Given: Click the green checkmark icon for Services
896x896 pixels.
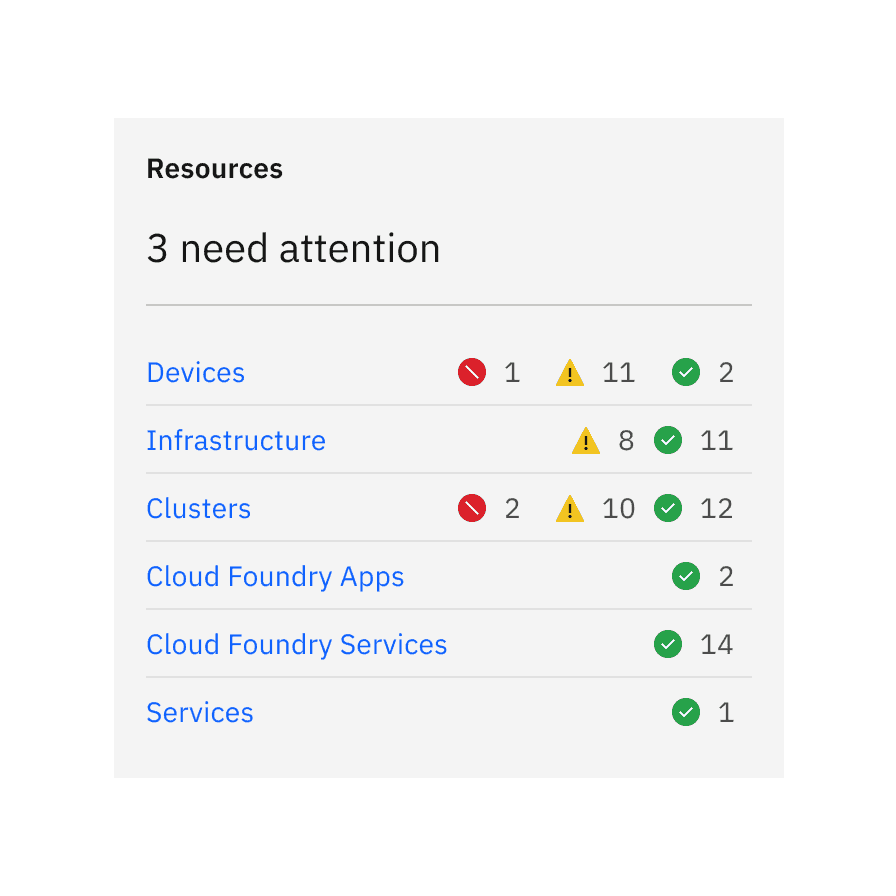Looking at the screenshot, I should (686, 712).
